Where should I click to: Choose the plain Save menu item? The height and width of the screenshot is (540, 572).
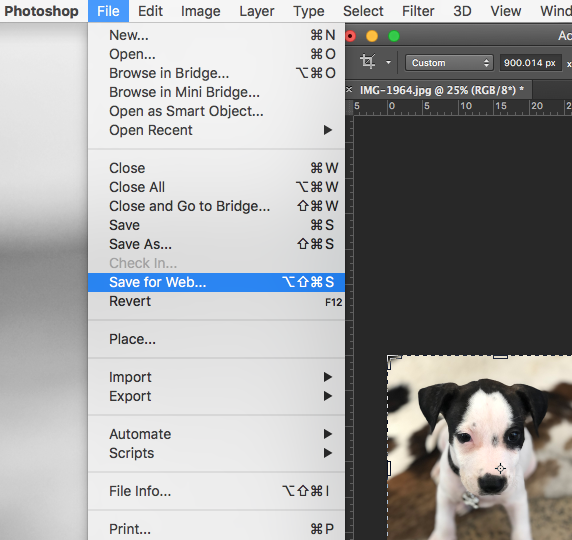(x=216, y=225)
